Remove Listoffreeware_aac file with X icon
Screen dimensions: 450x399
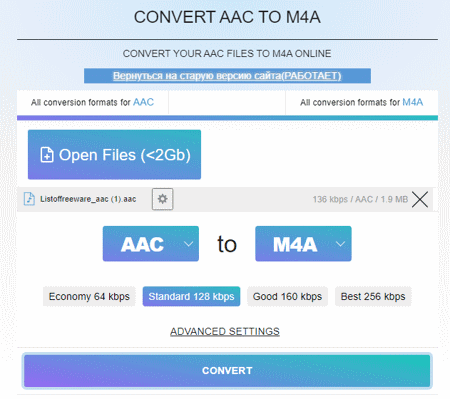[420, 199]
